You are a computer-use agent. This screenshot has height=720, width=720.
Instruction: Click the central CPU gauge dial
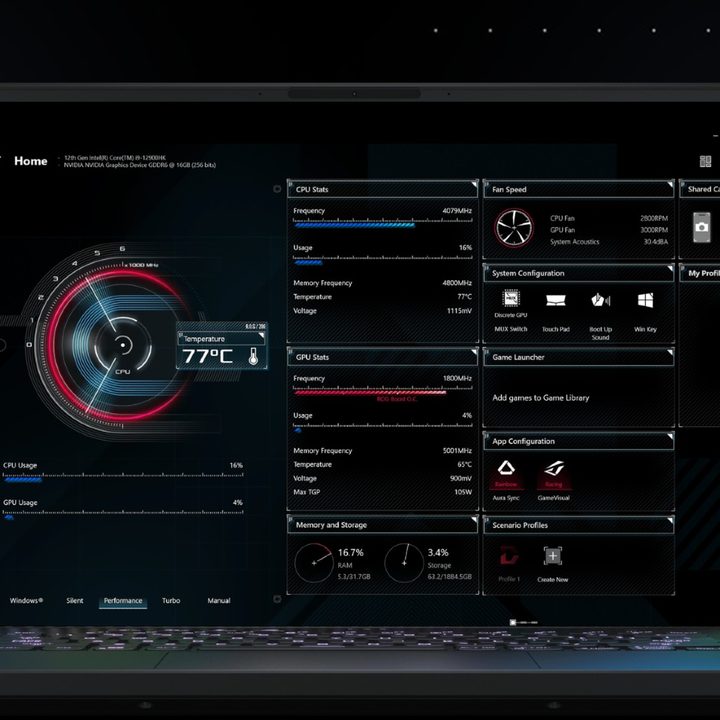tap(122, 344)
